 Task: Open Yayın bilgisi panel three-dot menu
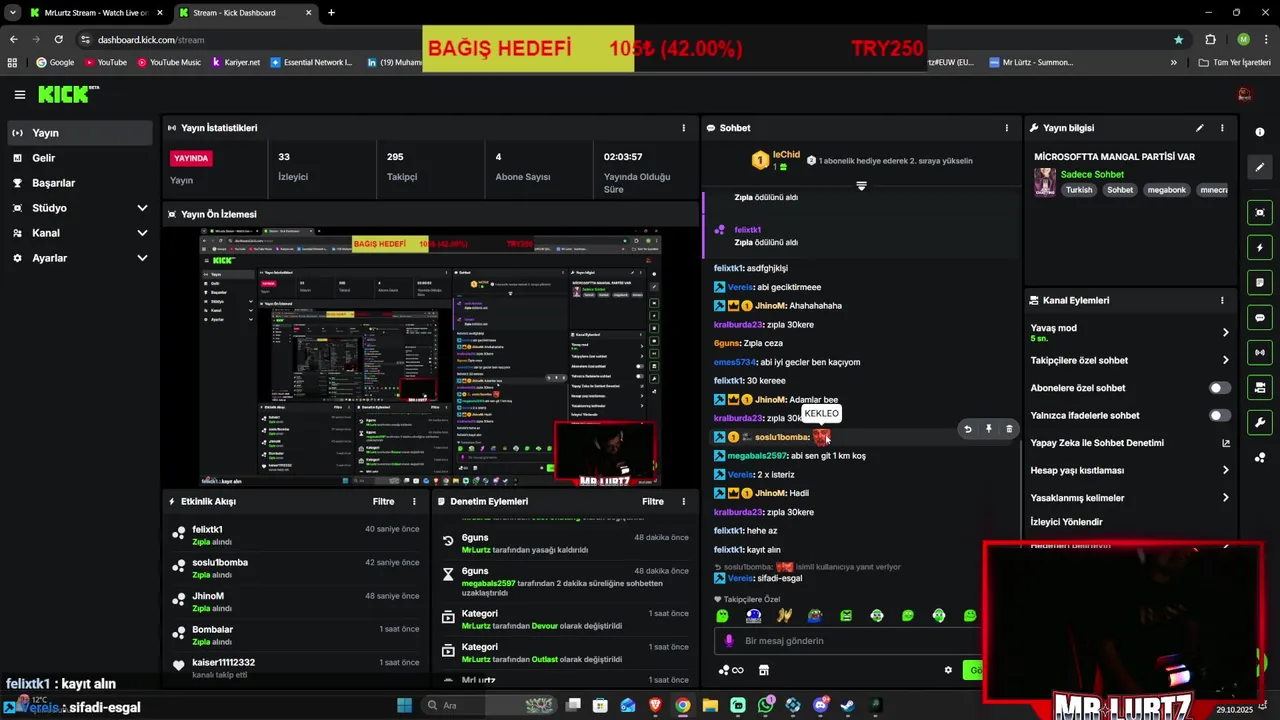pyautogui.click(x=1222, y=128)
